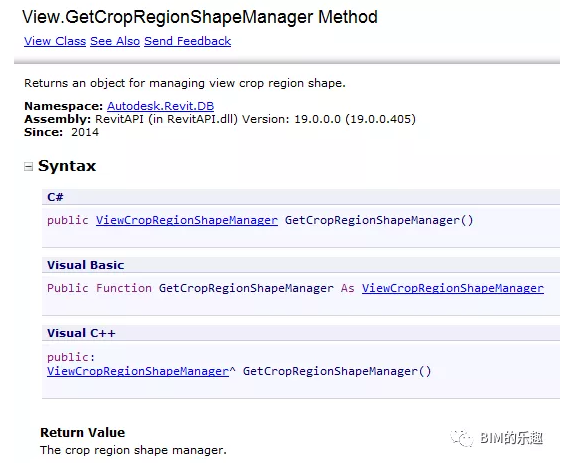Image resolution: width=566 pixels, height=464 pixels.
Task: Click the Visual Basic language header bar
Action: (301, 265)
